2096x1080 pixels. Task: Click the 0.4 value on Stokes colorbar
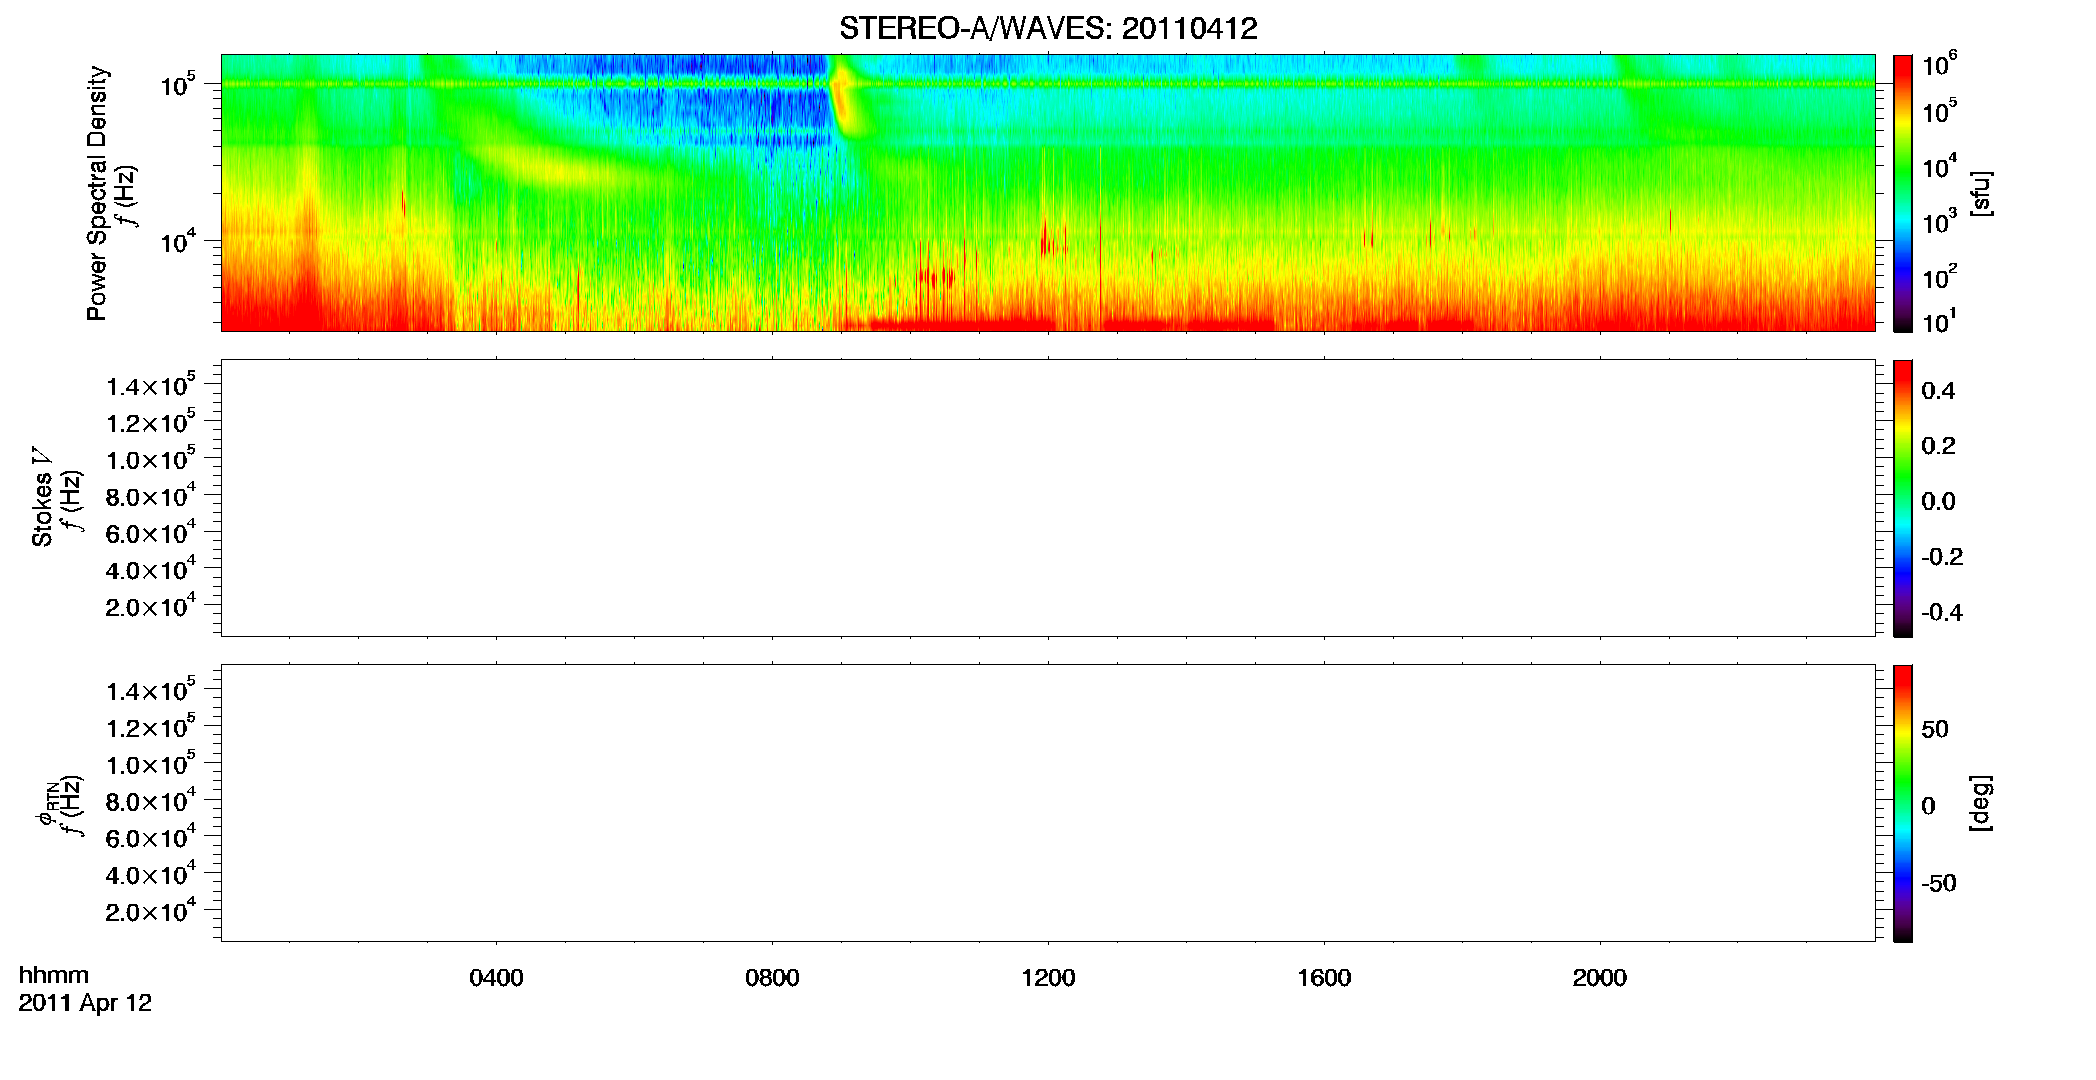[1938, 391]
